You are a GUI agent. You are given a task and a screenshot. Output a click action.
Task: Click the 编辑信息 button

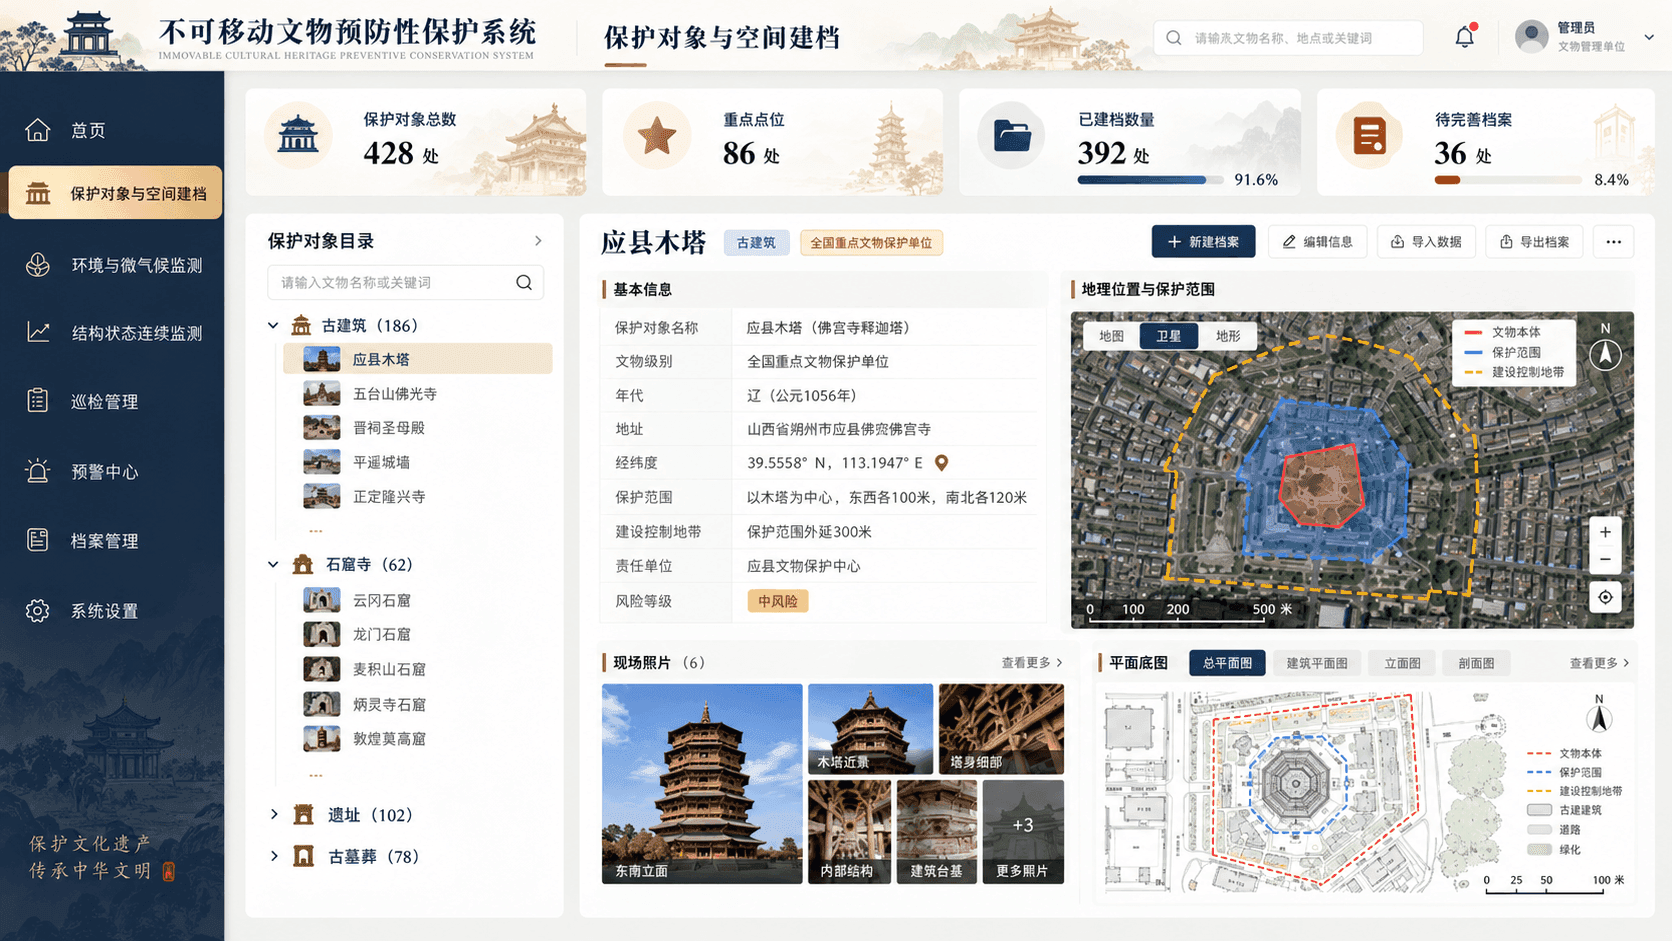point(1318,242)
